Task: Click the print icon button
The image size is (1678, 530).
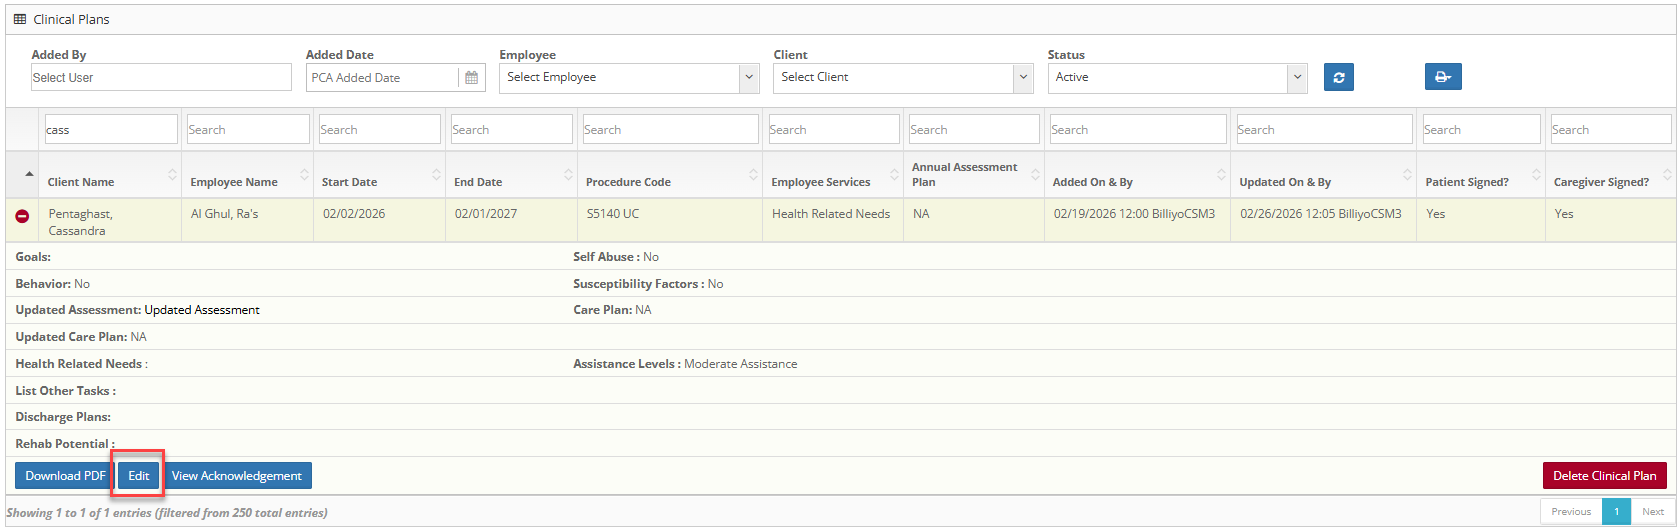Action: point(1442,77)
